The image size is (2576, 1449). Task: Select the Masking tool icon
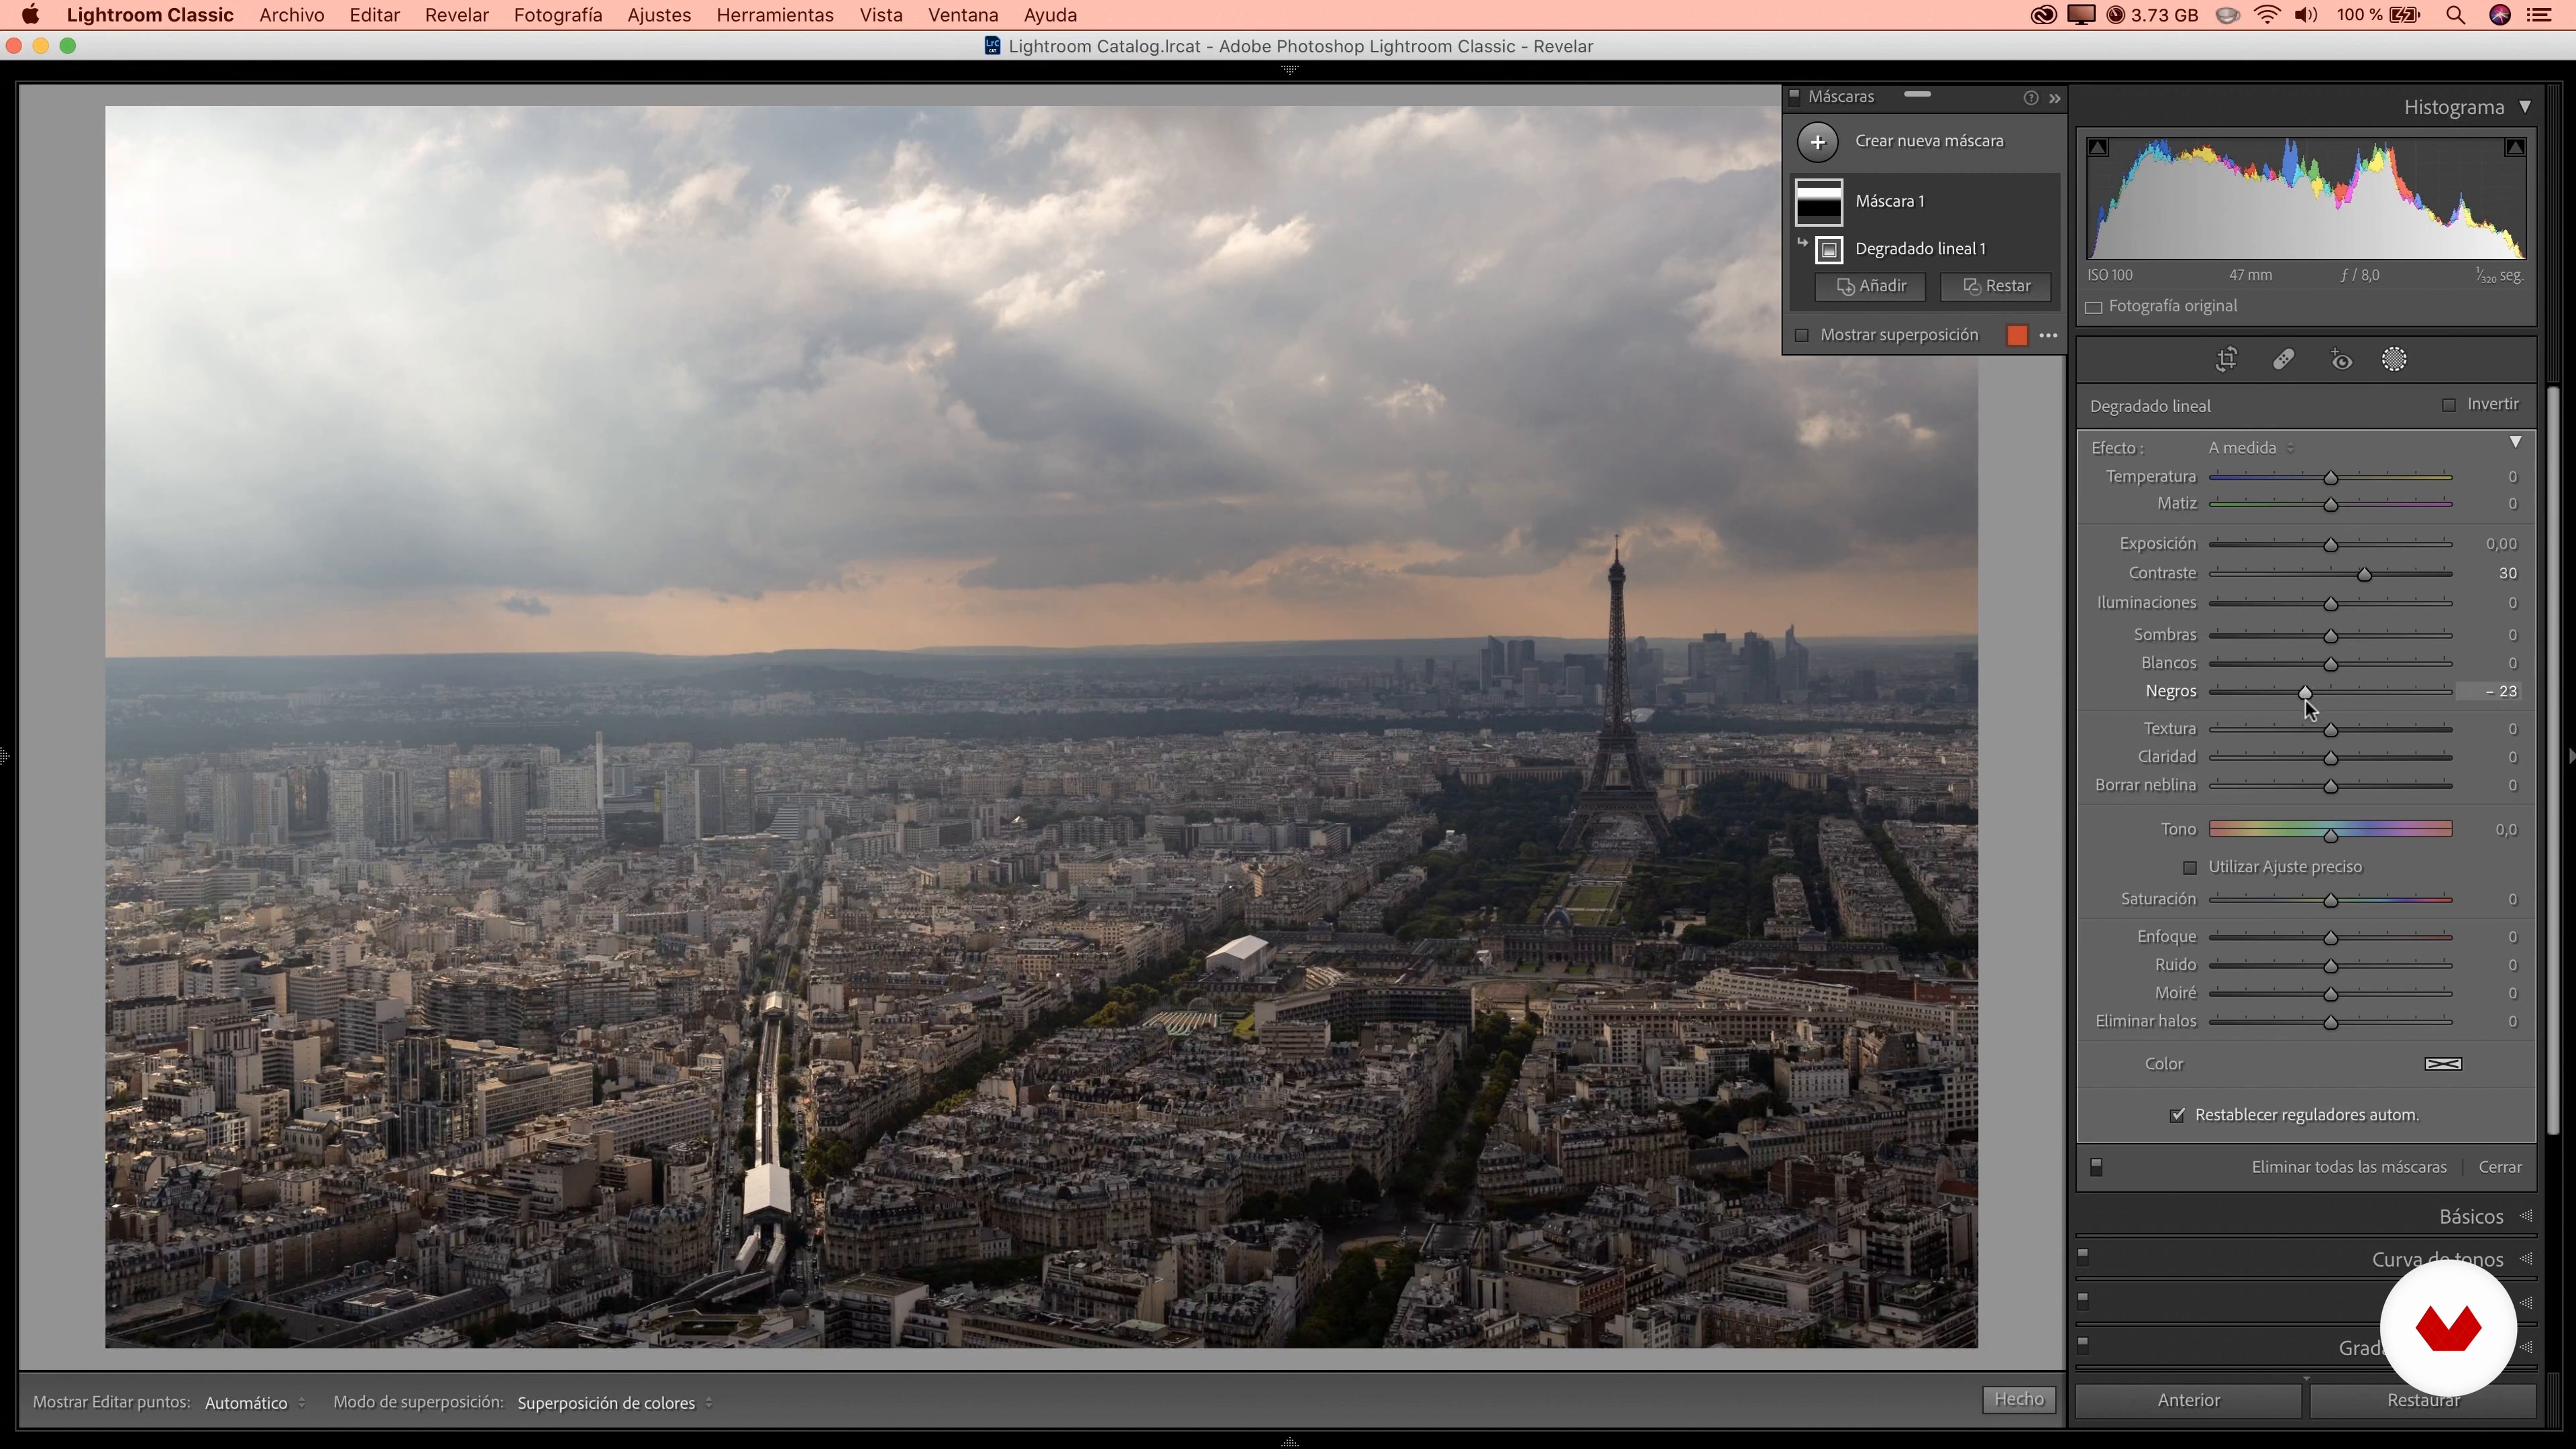click(x=2394, y=360)
